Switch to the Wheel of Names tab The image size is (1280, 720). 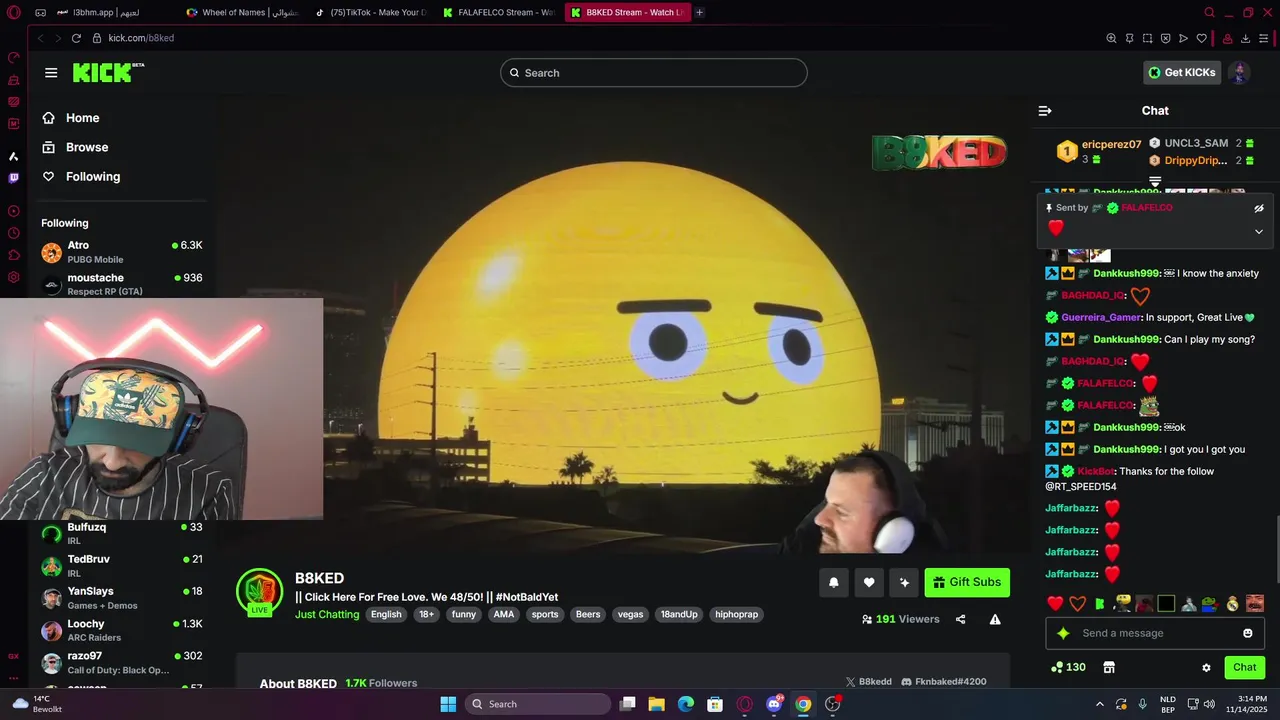click(243, 12)
